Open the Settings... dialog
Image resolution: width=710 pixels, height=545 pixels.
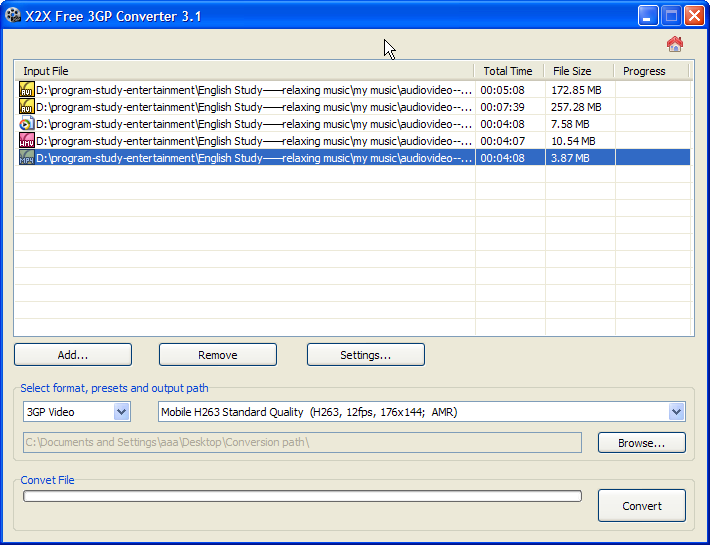(x=366, y=354)
